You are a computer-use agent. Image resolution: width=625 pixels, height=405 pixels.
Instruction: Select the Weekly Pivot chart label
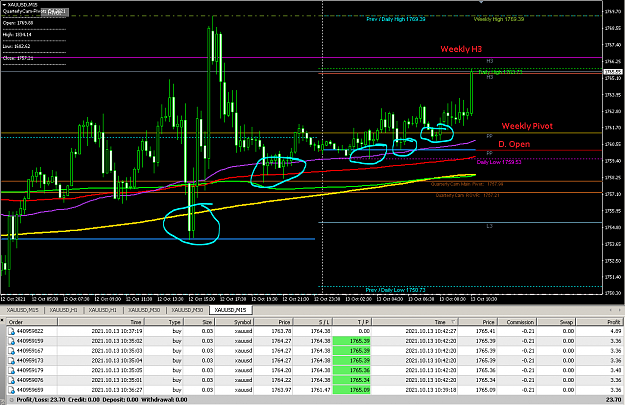tap(527, 126)
